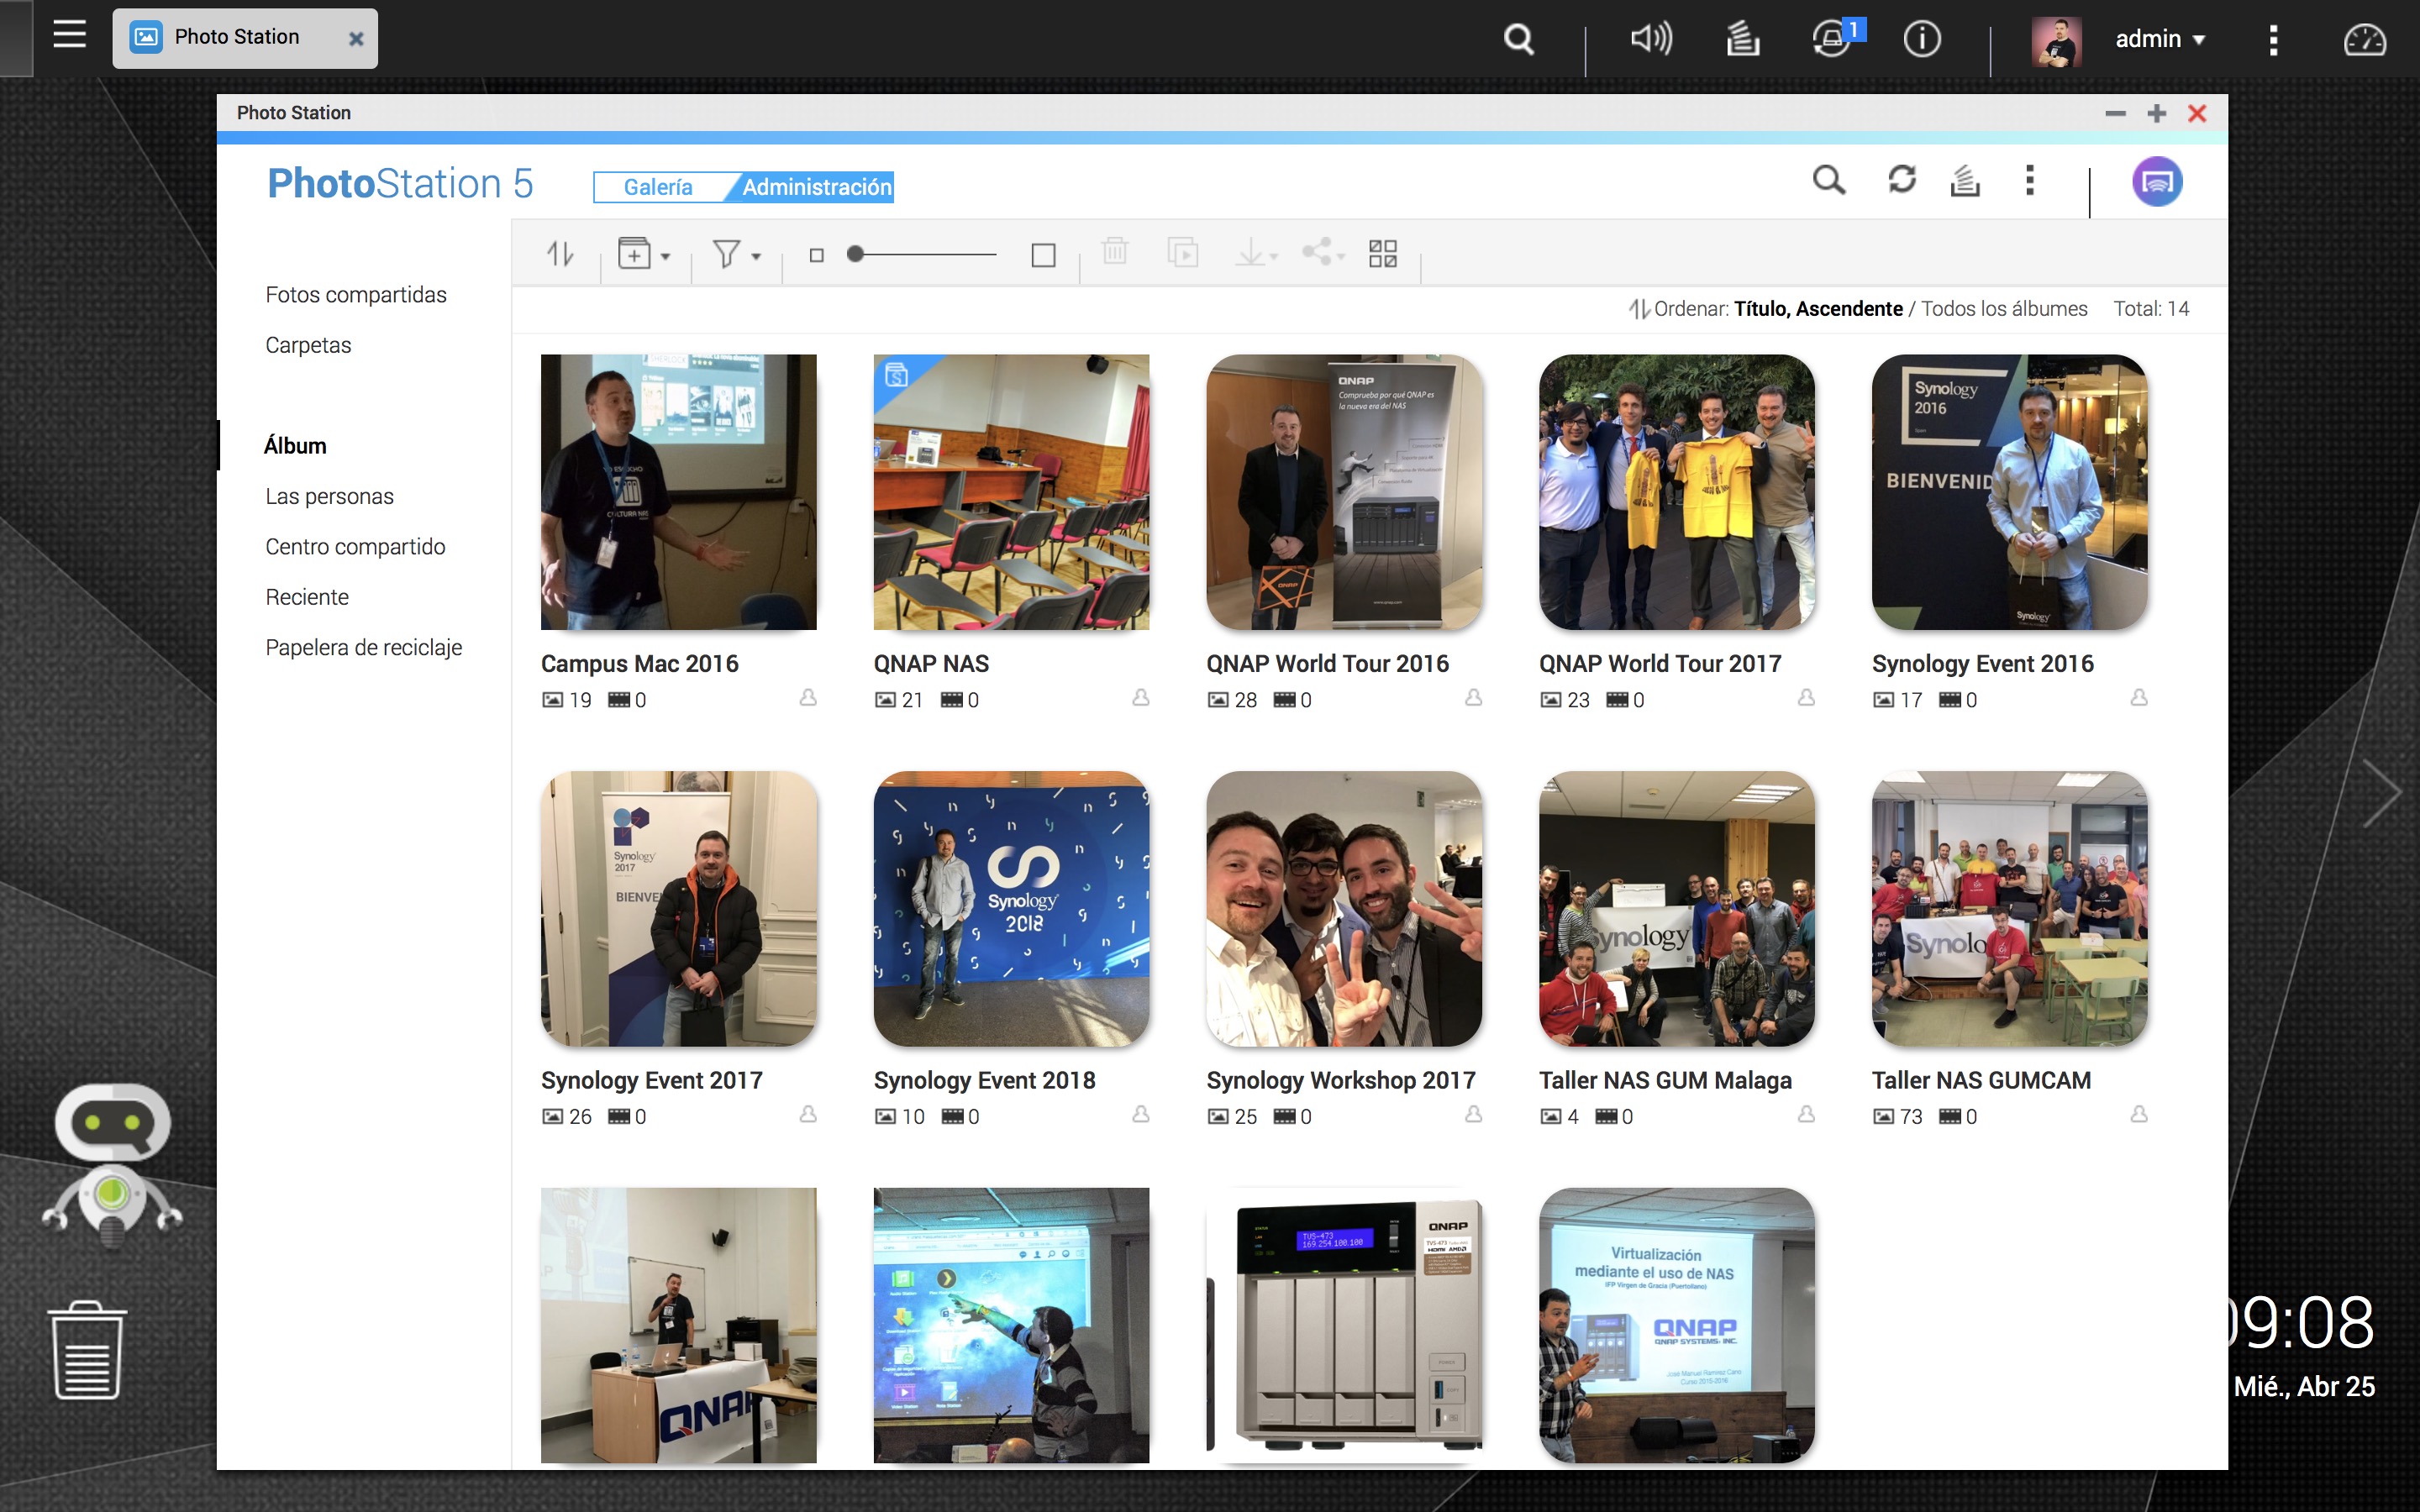Toggle multi-select grid mode icon
The width and height of the screenshot is (2420, 1512).
click(1382, 254)
